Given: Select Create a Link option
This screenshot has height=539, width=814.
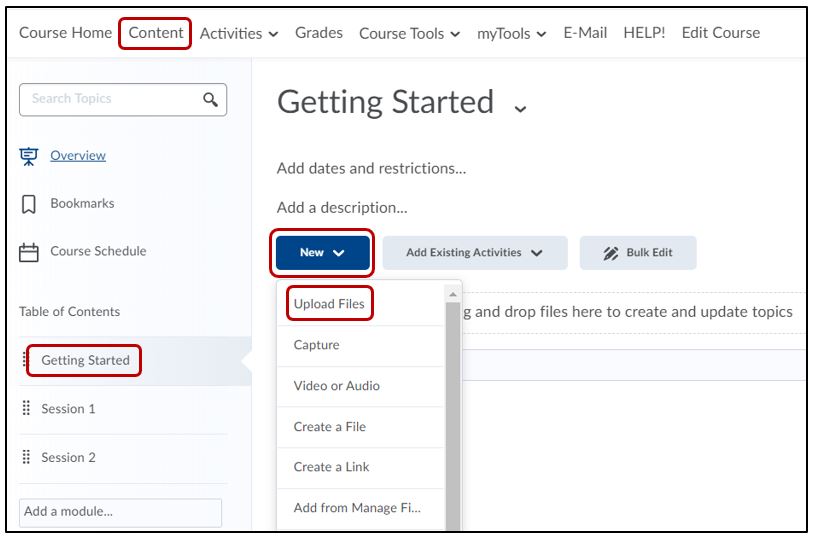Looking at the screenshot, I should [x=331, y=467].
